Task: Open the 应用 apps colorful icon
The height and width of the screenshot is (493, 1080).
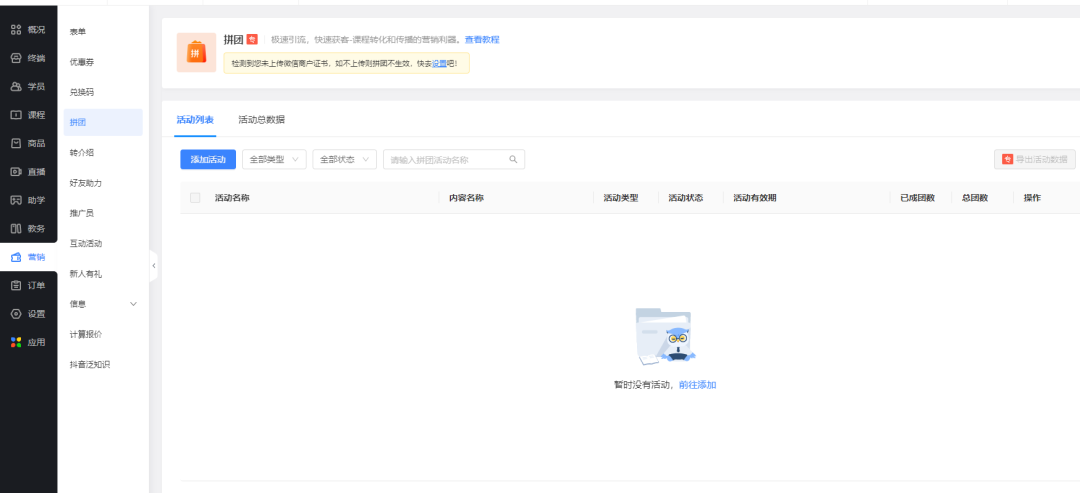Action: point(16,342)
